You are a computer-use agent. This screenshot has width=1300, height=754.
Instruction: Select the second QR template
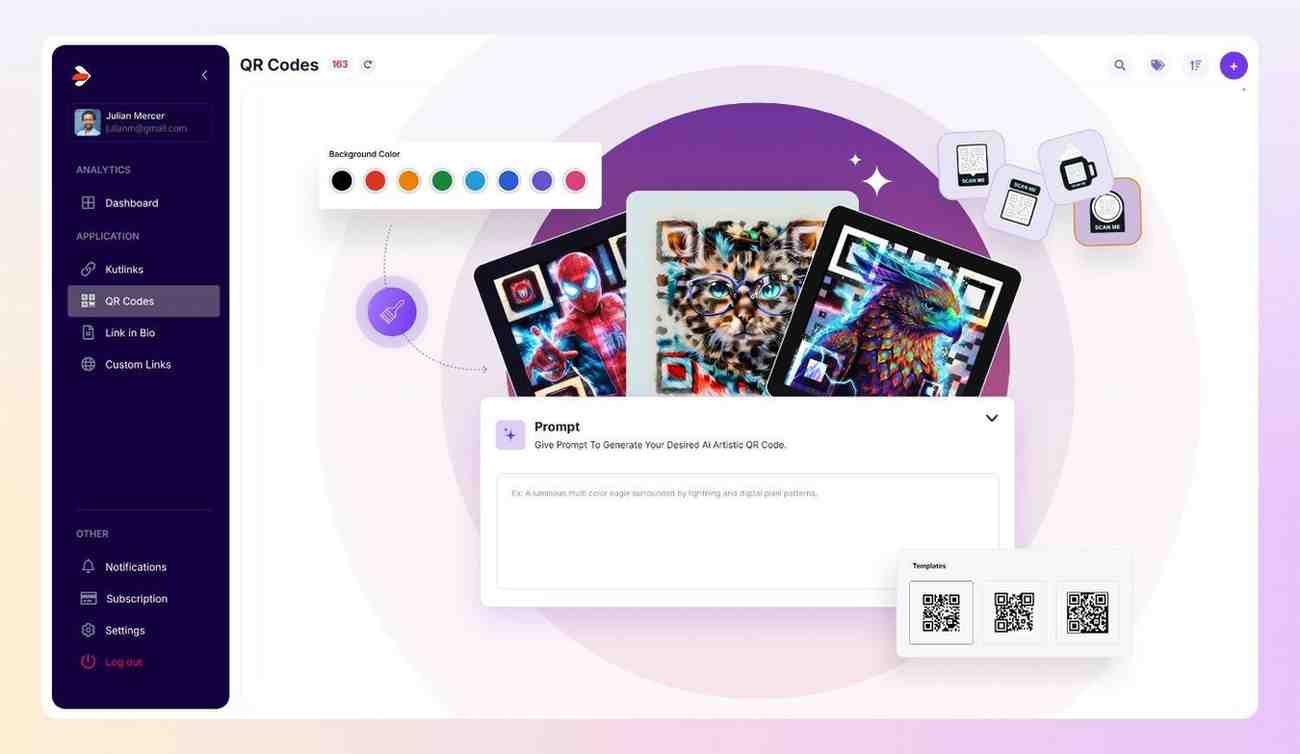[x=1014, y=612]
